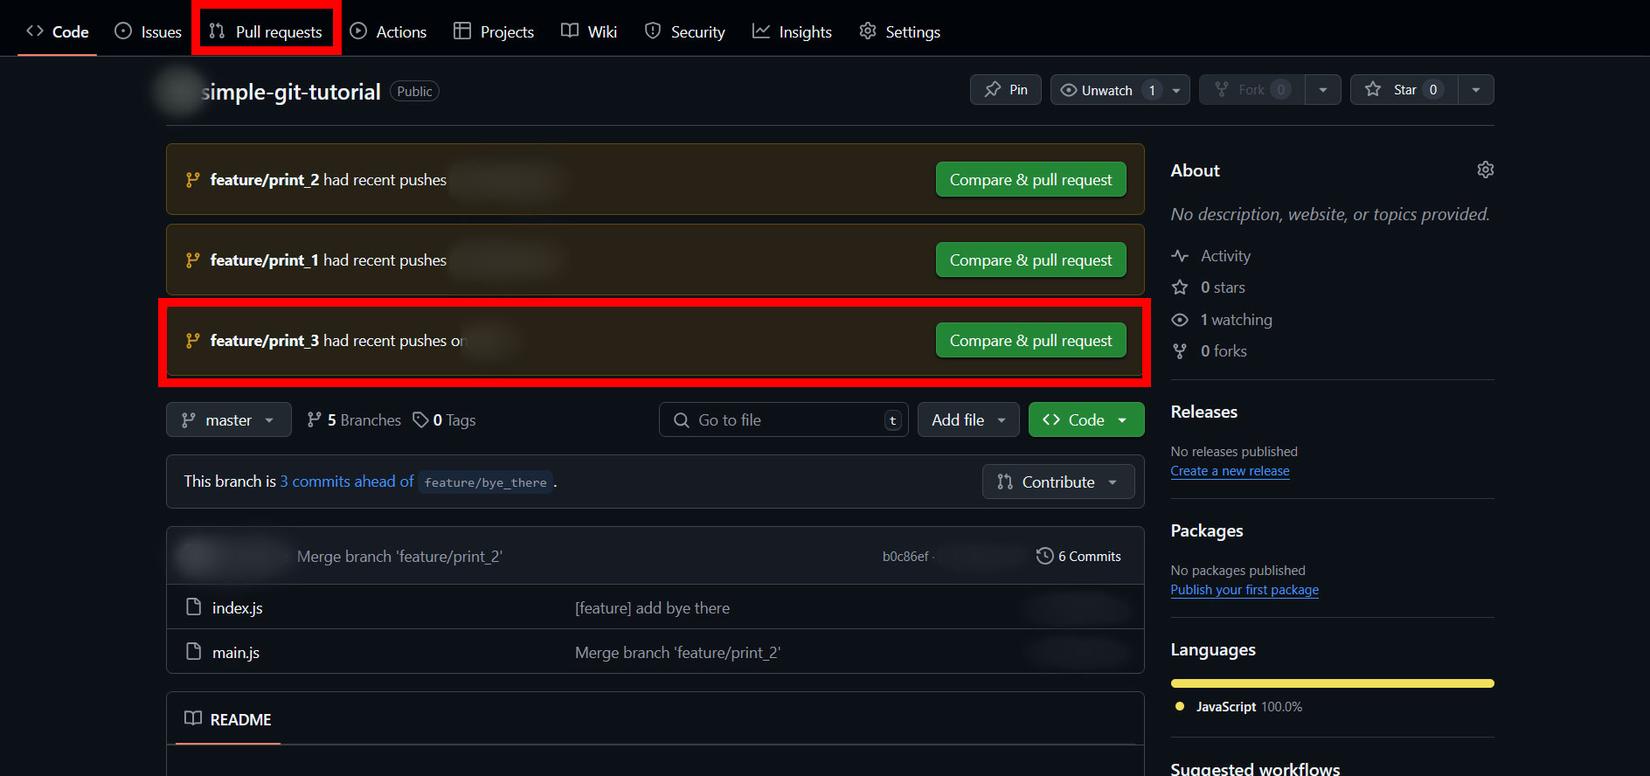Pin this repository
1650x776 pixels.
[1006, 90]
